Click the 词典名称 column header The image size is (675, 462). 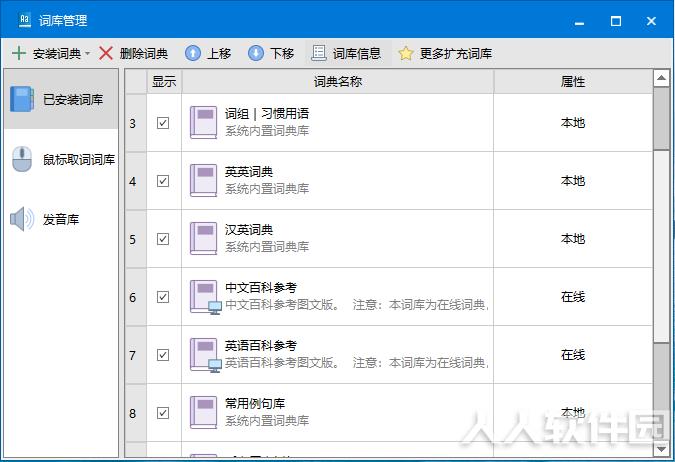pos(338,81)
